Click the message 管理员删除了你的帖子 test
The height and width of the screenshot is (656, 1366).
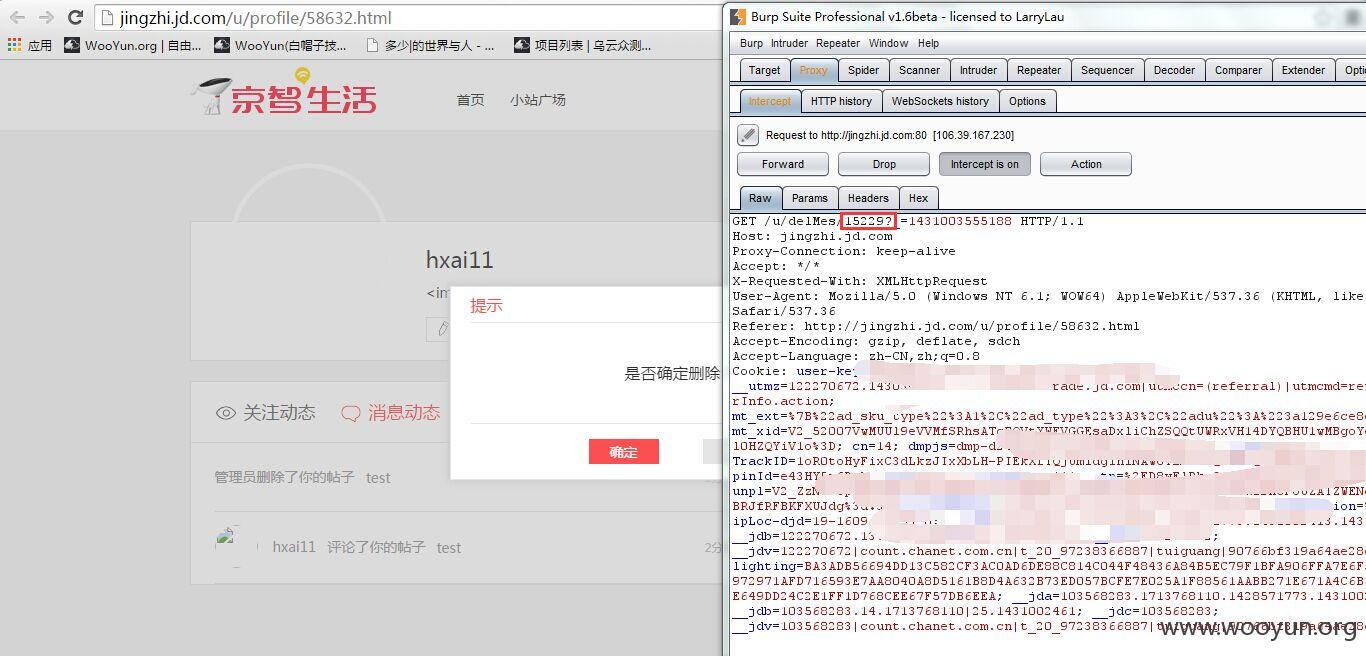tap(303, 478)
